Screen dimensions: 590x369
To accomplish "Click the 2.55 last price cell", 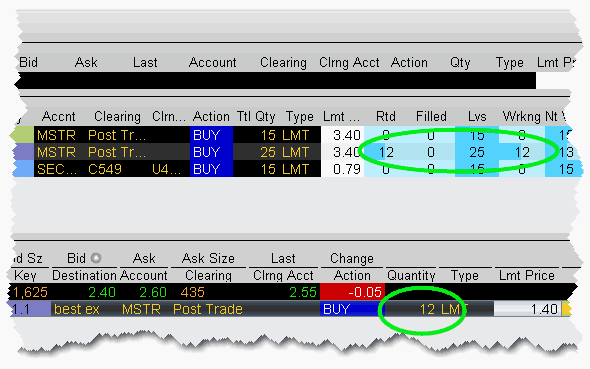I will click(303, 292).
